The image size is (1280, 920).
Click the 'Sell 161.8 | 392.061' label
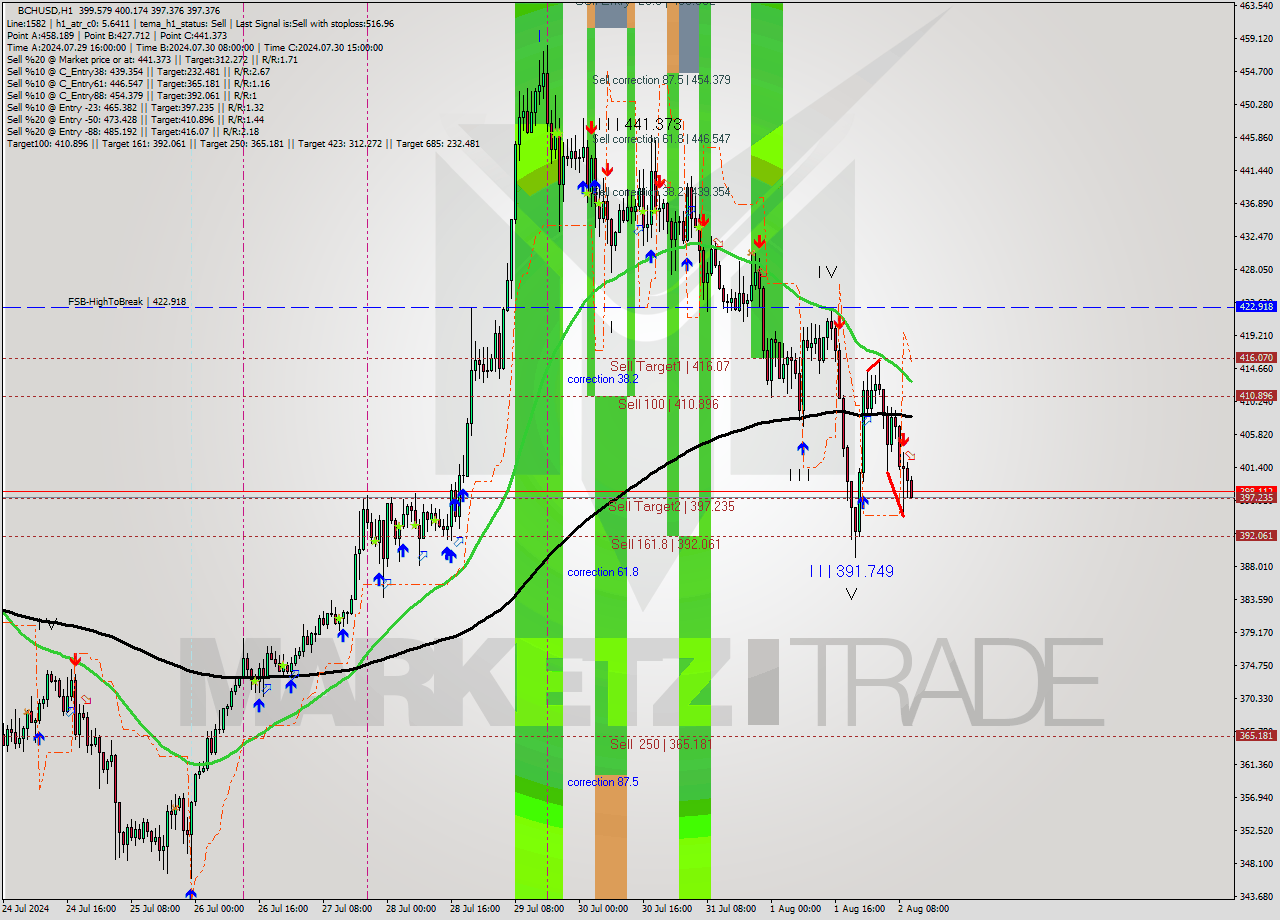point(665,544)
